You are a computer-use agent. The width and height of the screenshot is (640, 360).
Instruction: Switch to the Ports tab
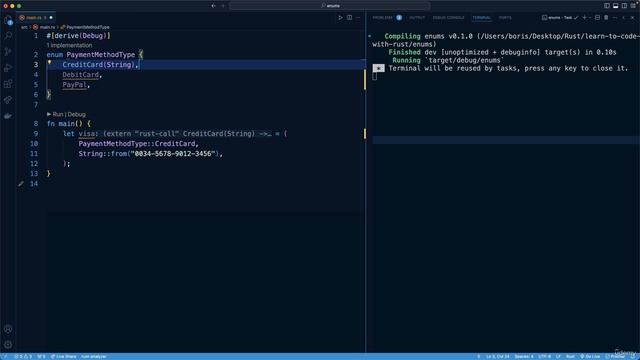[x=505, y=18]
